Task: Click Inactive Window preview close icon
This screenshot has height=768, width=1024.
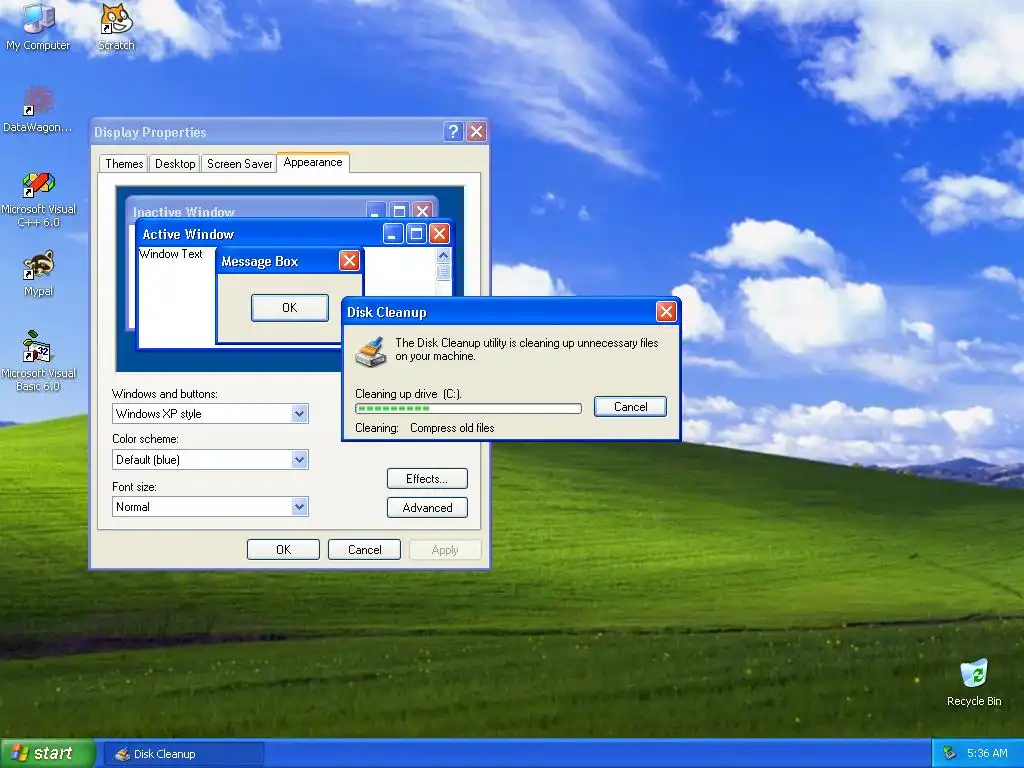Action: click(x=423, y=210)
